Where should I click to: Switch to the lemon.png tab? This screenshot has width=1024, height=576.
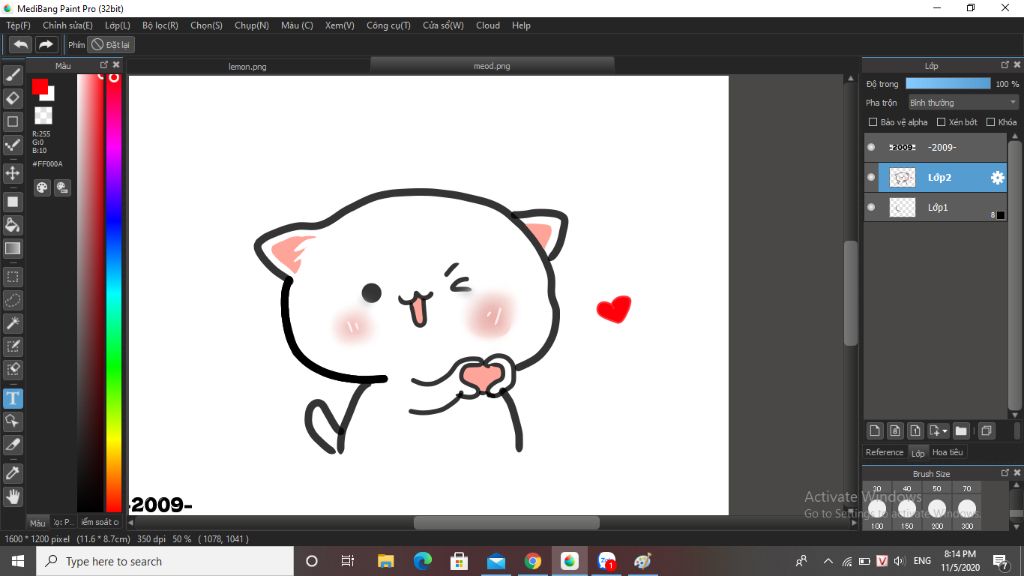[x=248, y=66]
